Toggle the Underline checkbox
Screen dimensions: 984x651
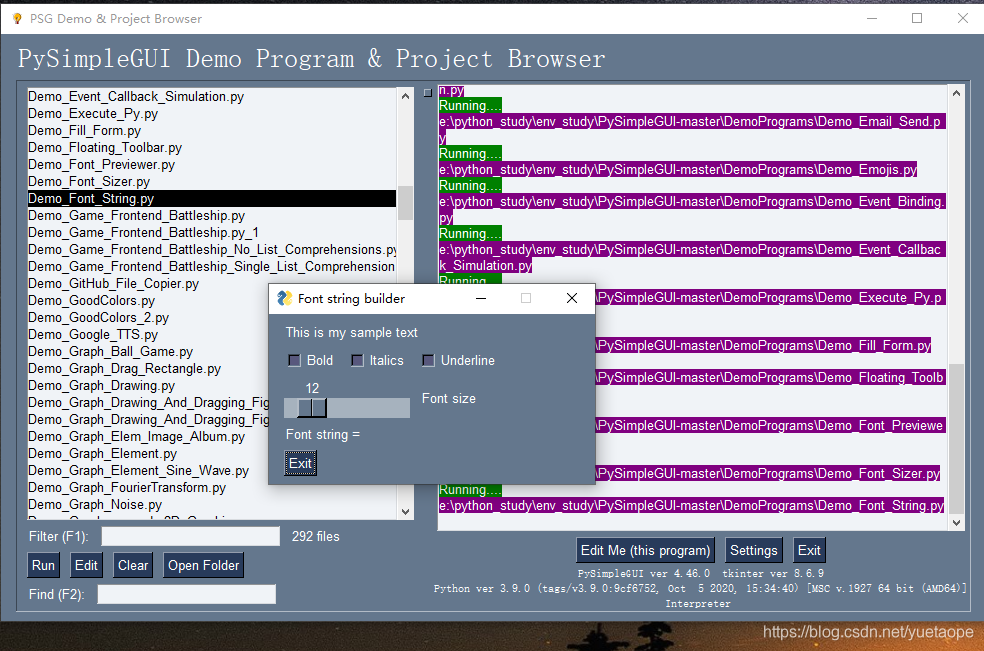(428, 360)
